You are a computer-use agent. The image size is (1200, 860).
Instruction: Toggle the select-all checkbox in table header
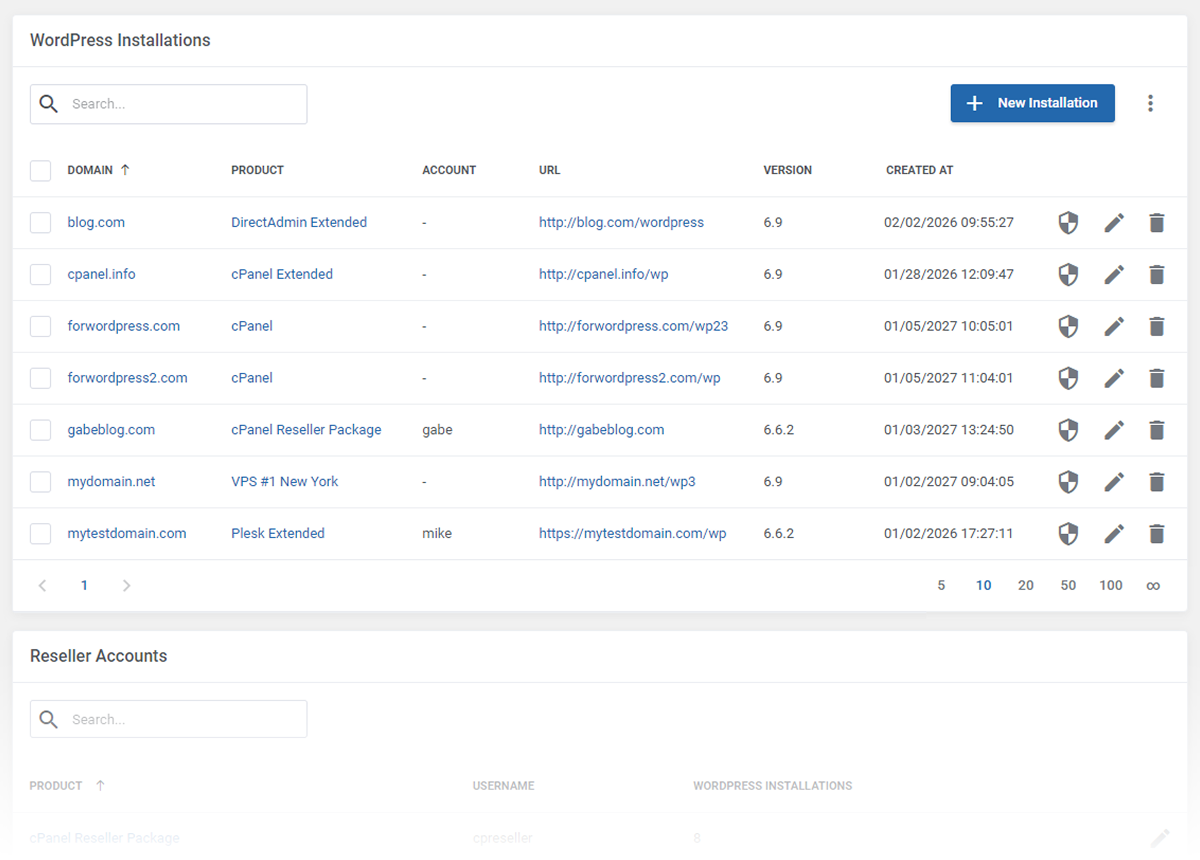pos(40,170)
